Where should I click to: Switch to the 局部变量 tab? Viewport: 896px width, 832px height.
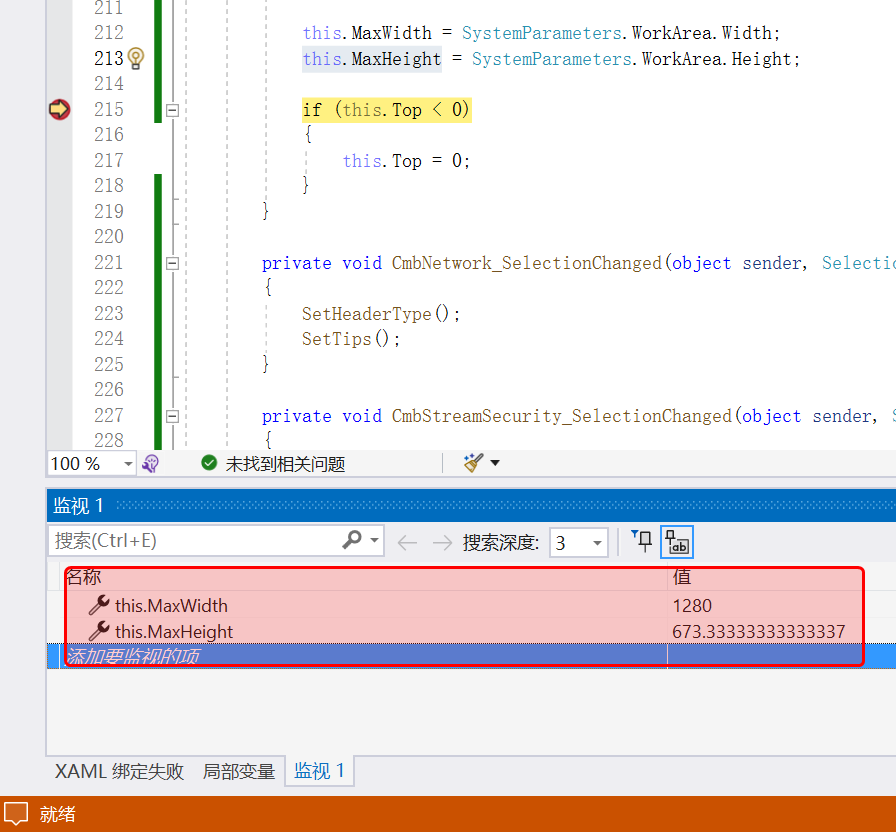(239, 771)
